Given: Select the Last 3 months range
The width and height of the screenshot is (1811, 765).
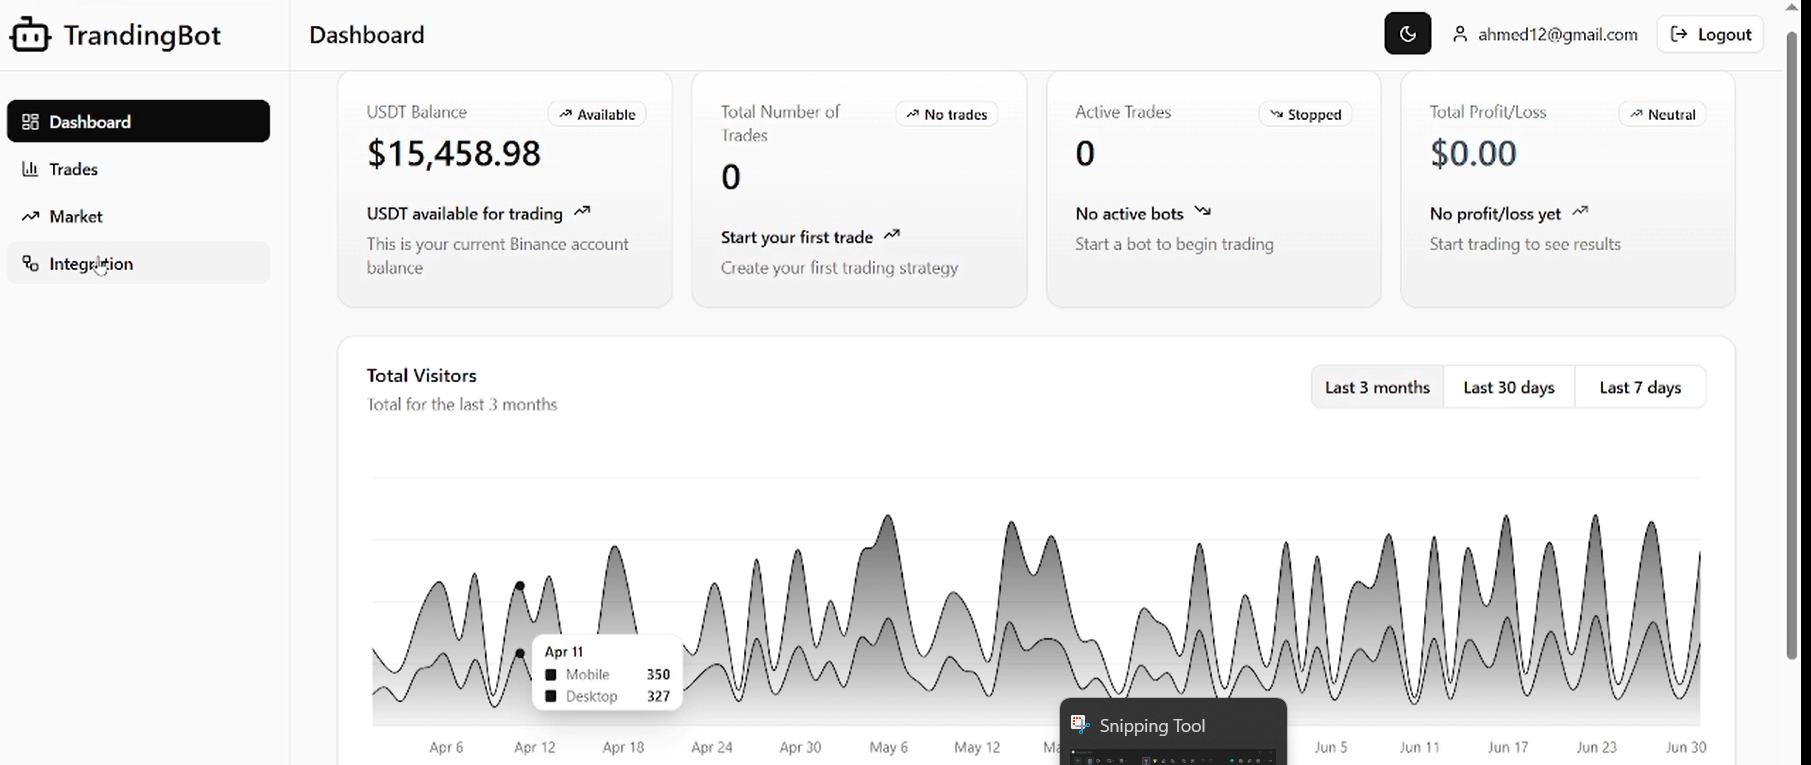Looking at the screenshot, I should (x=1377, y=387).
